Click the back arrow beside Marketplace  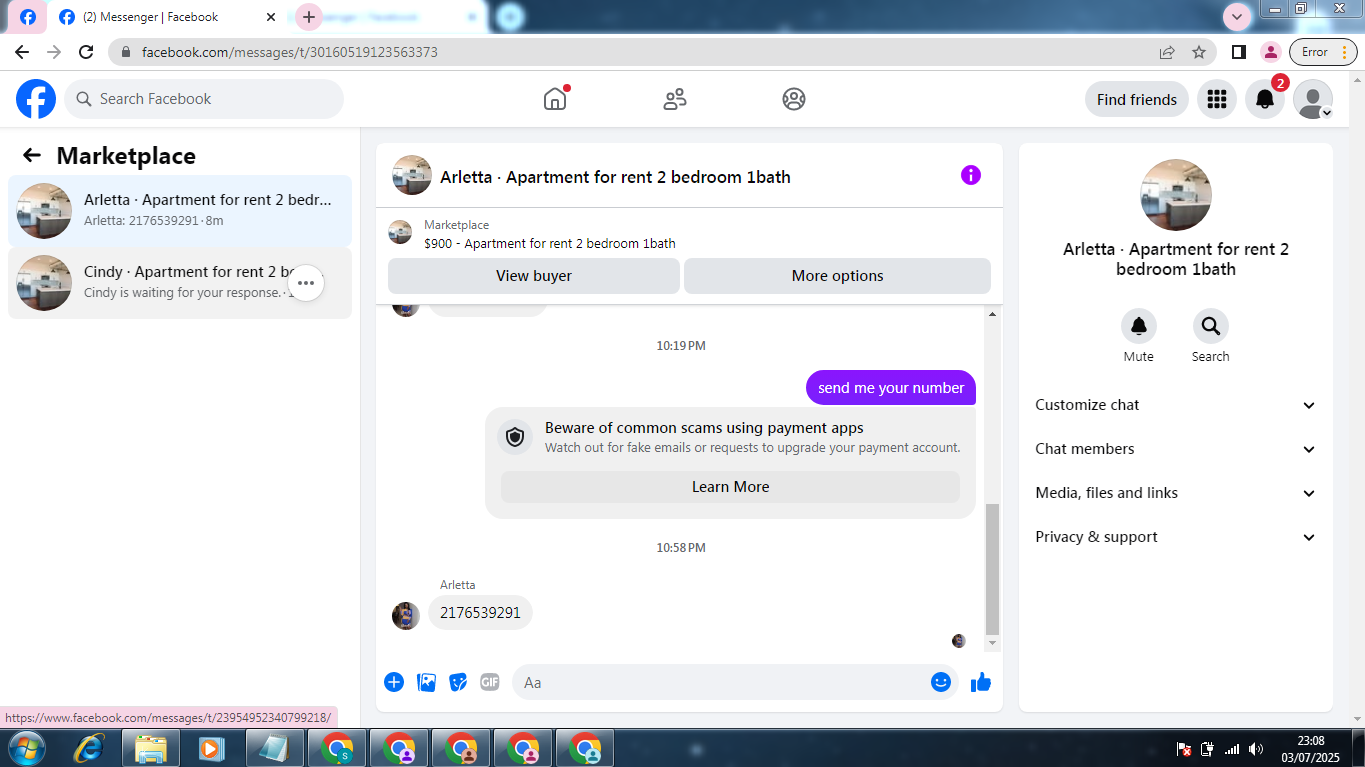tap(32, 155)
